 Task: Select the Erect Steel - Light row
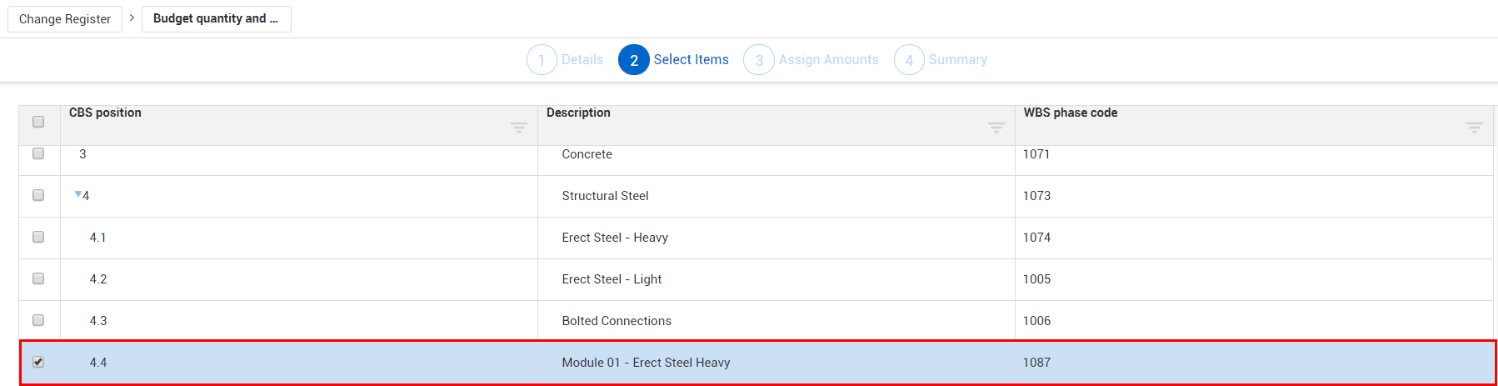757,279
